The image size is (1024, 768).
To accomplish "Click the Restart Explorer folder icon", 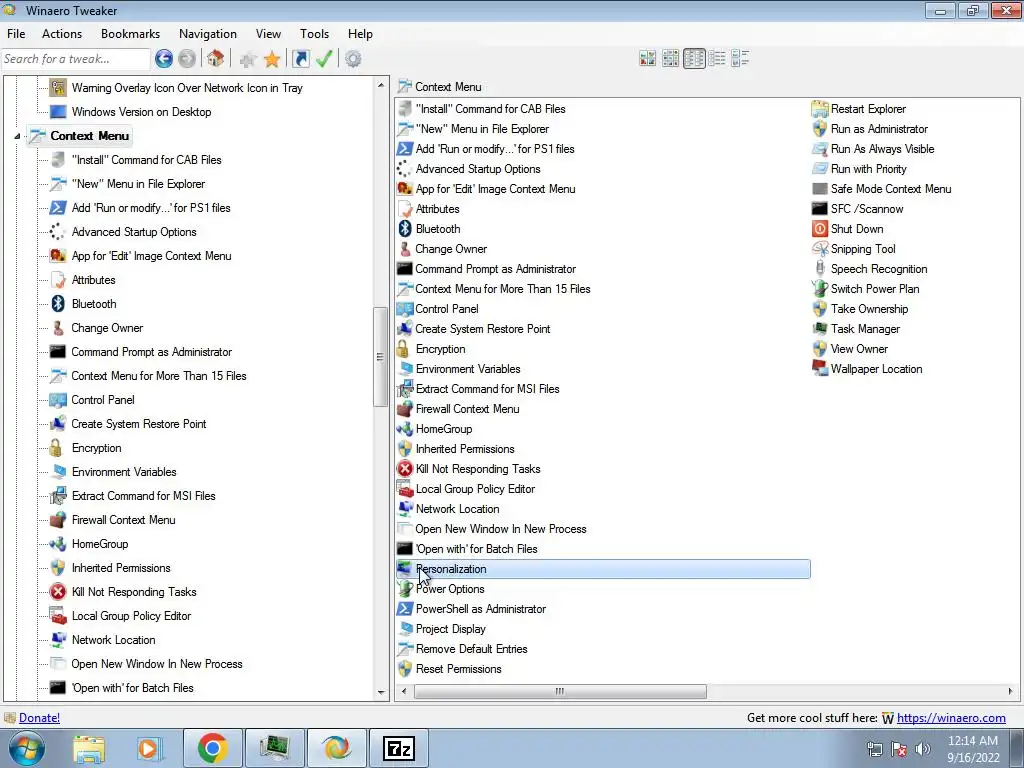I will point(820,108).
